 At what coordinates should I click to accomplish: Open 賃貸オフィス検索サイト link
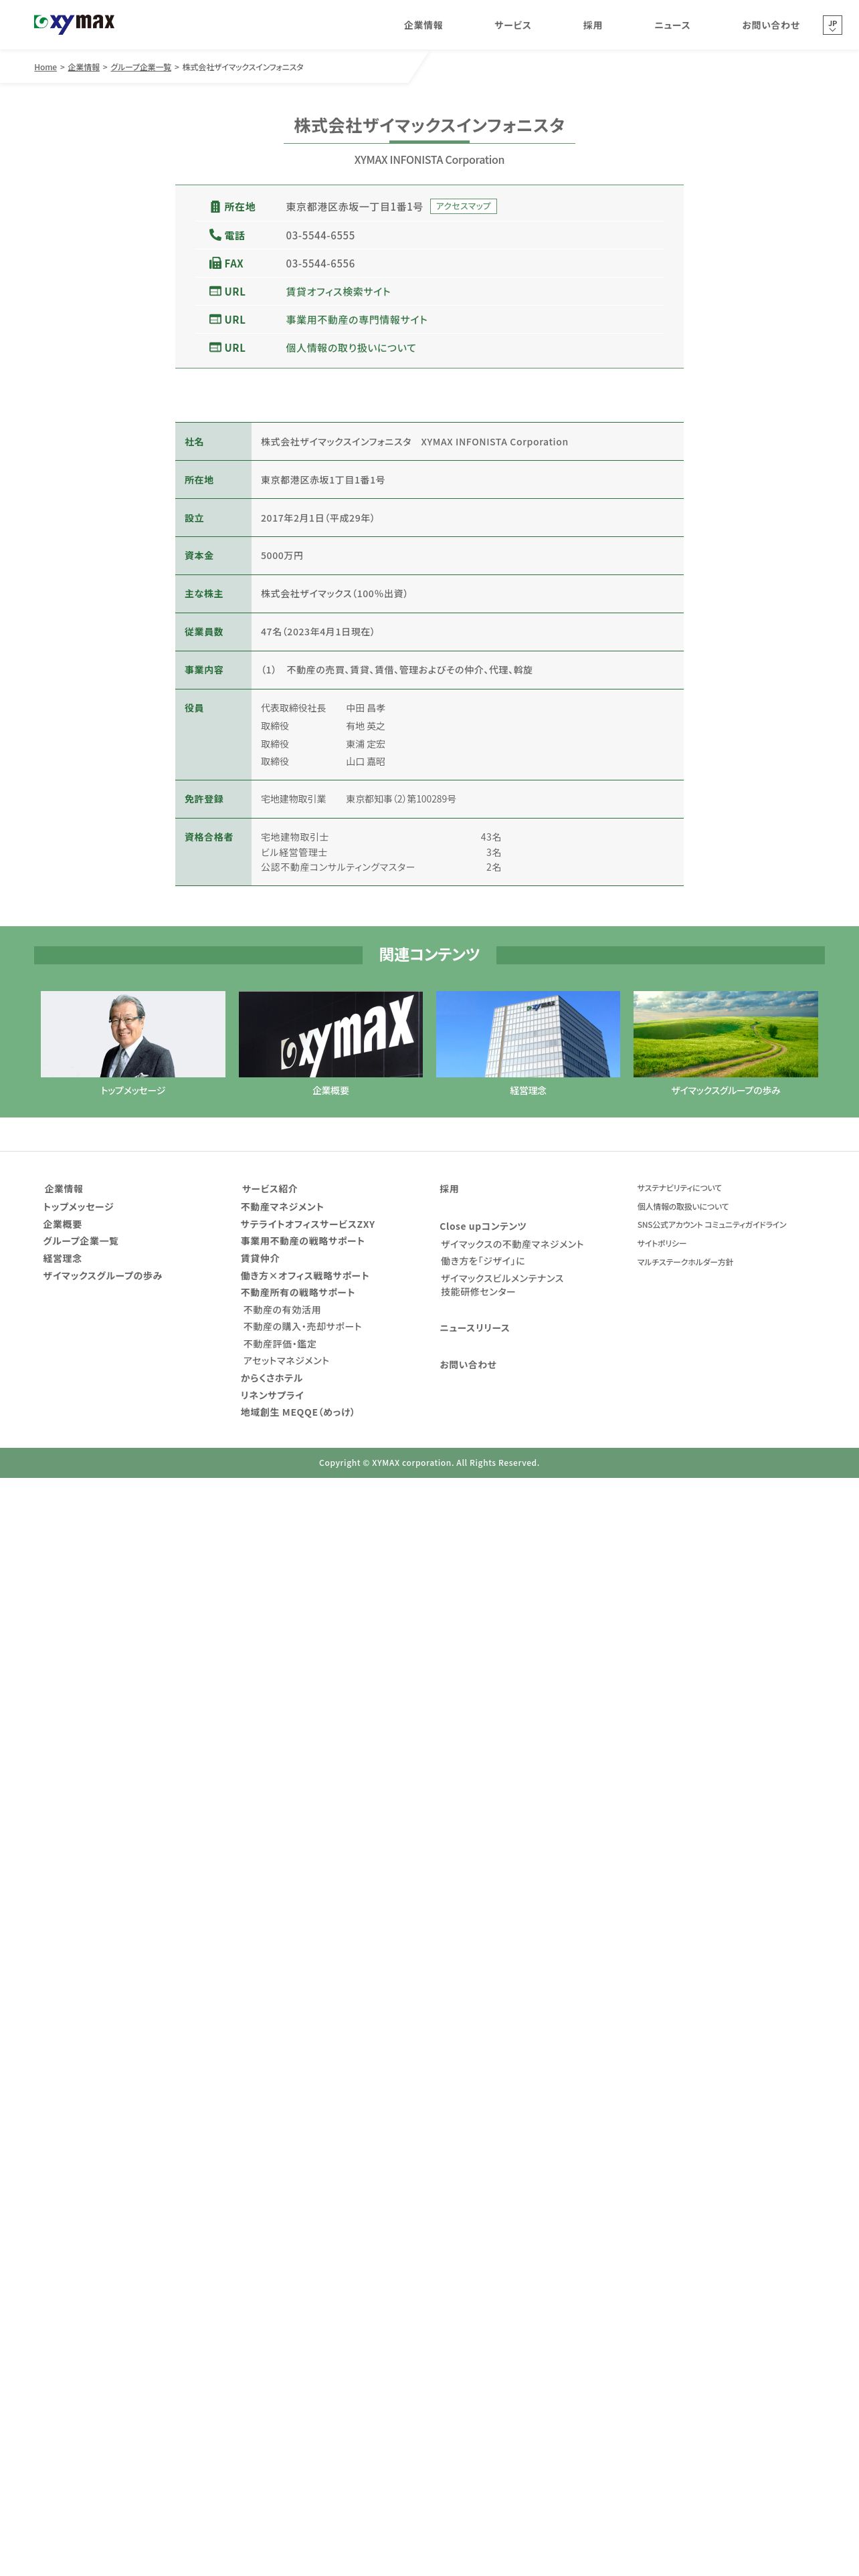click(338, 292)
